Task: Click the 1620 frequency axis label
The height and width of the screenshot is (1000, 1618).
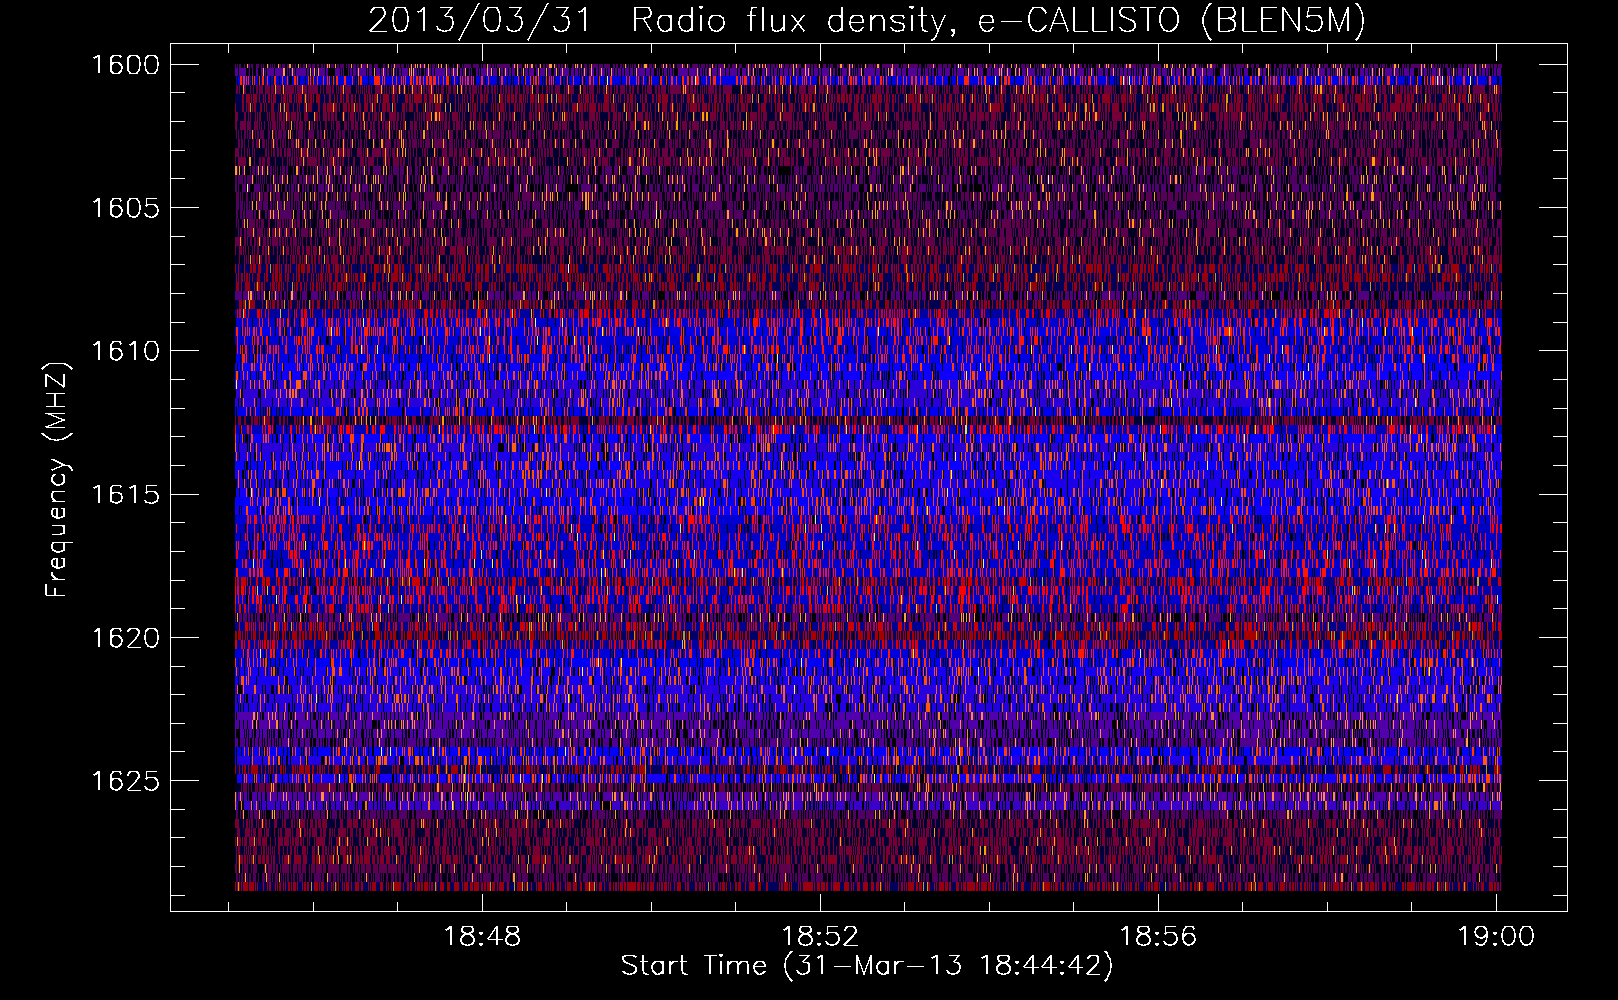Action: 125,638
